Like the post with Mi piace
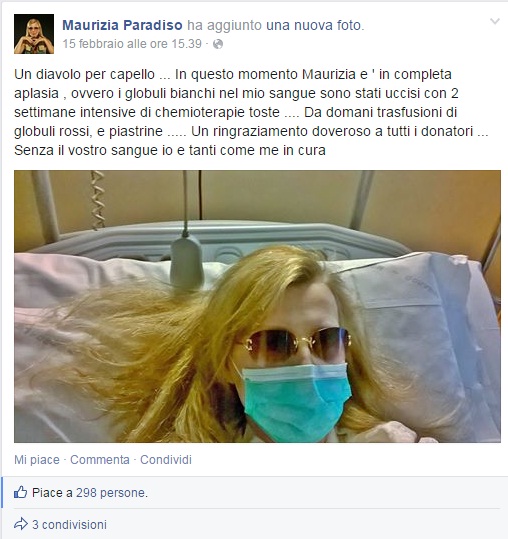This screenshot has width=508, height=539. click(x=37, y=460)
